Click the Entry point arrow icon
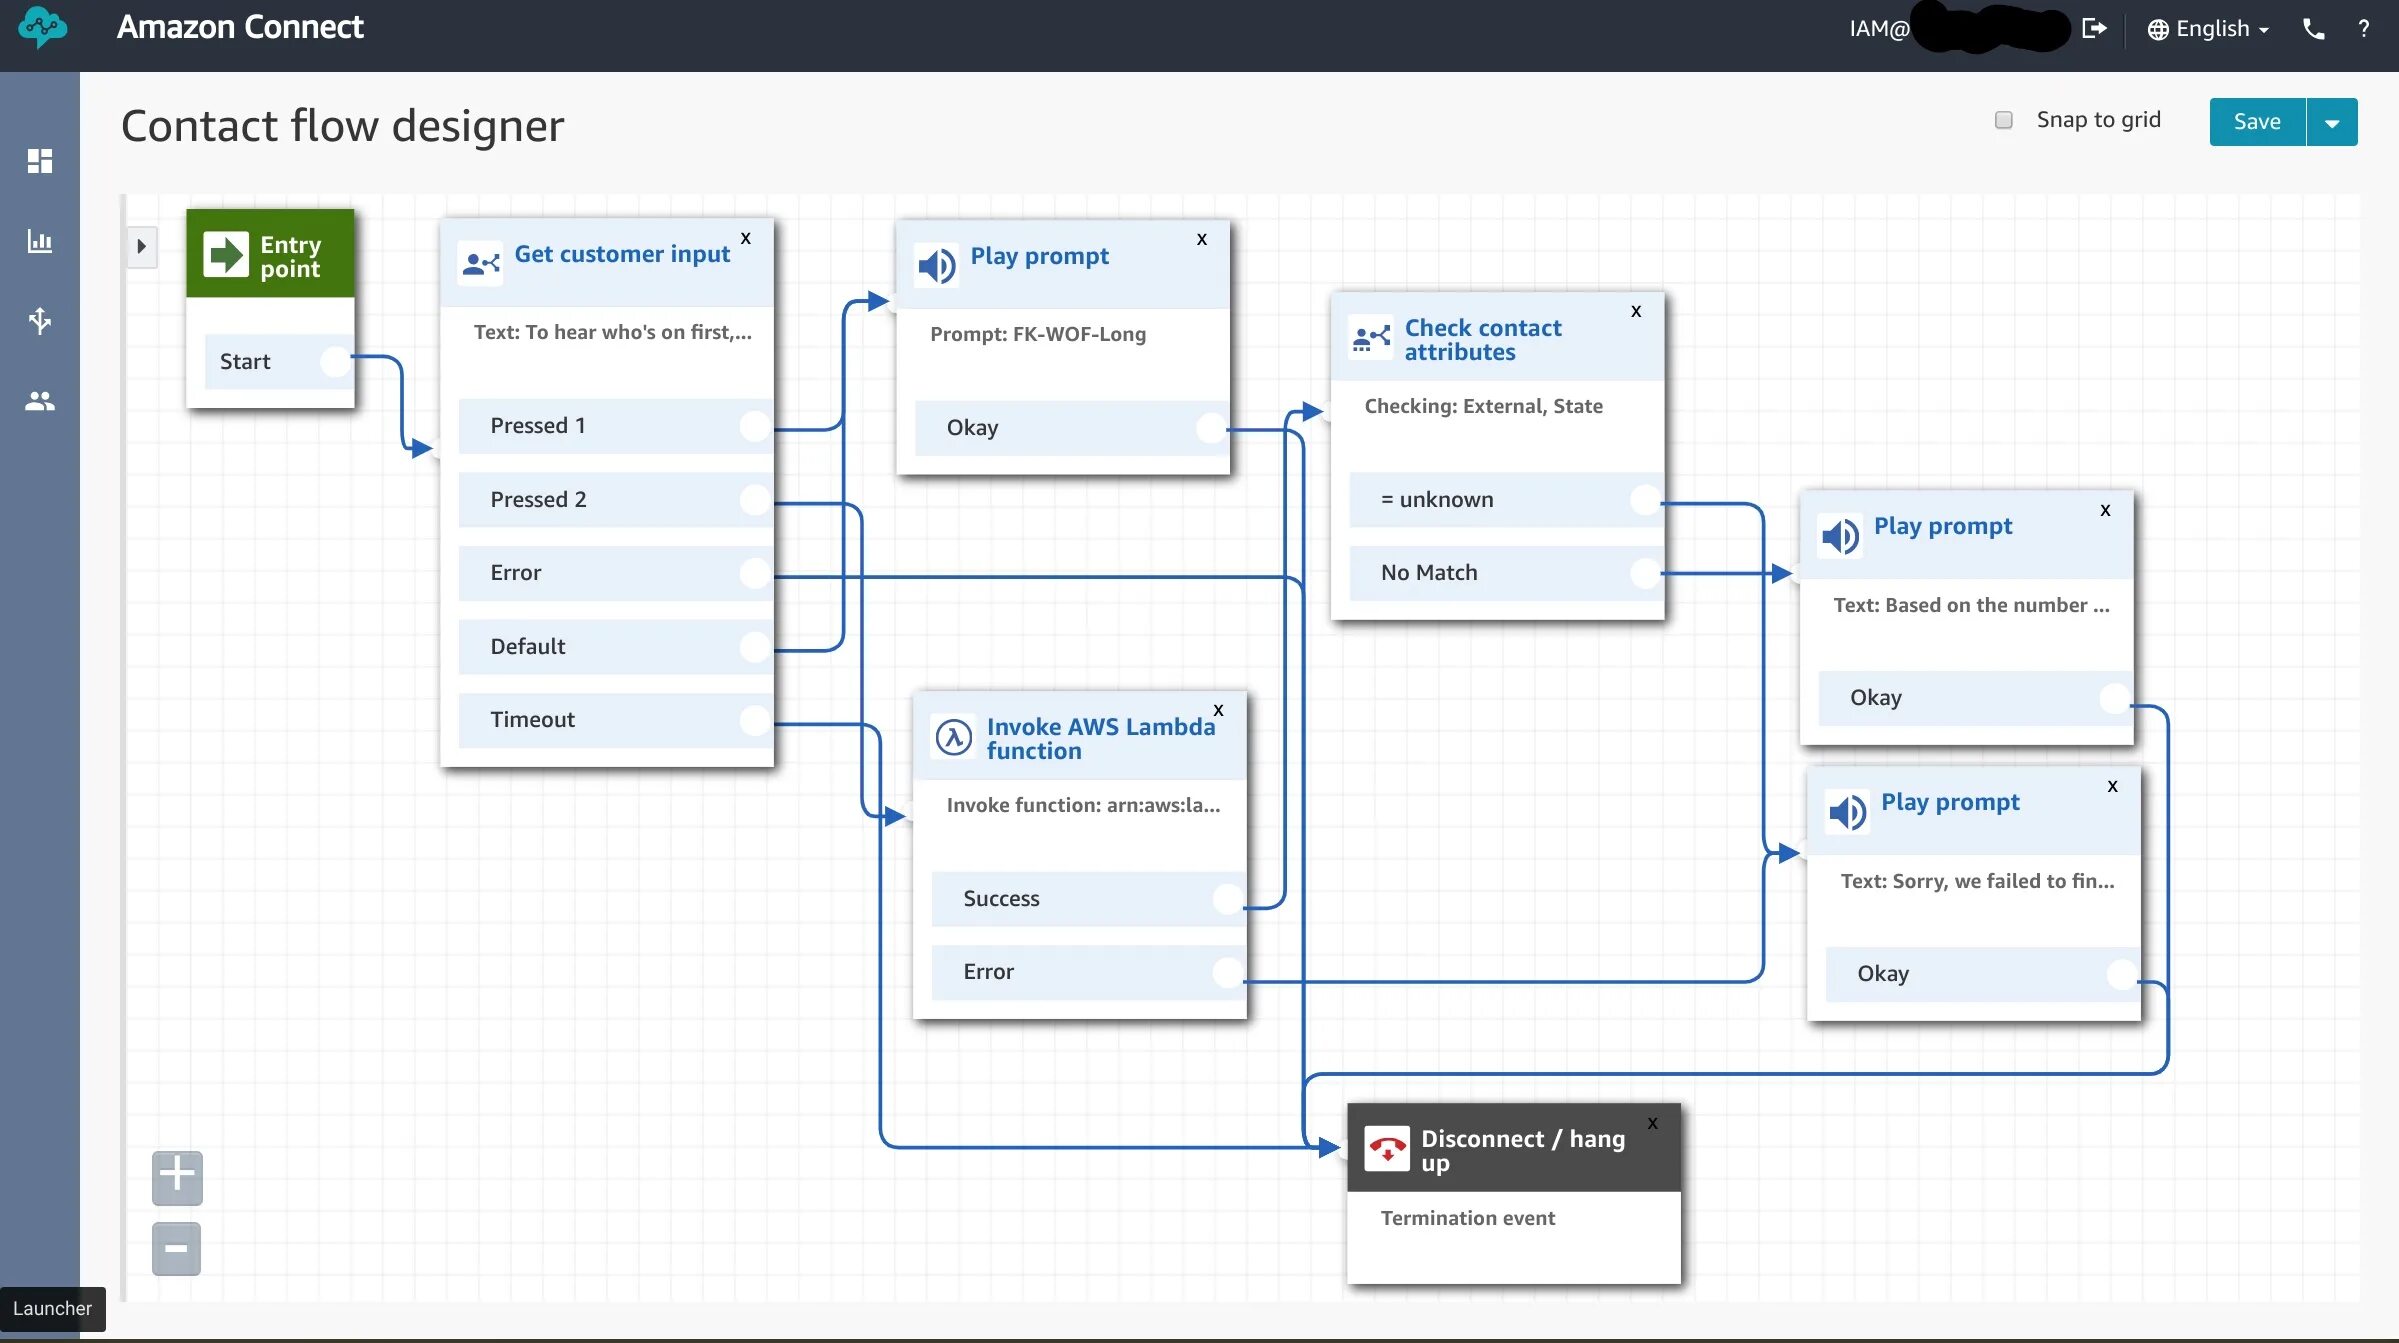The image size is (2399, 1343). point(226,254)
